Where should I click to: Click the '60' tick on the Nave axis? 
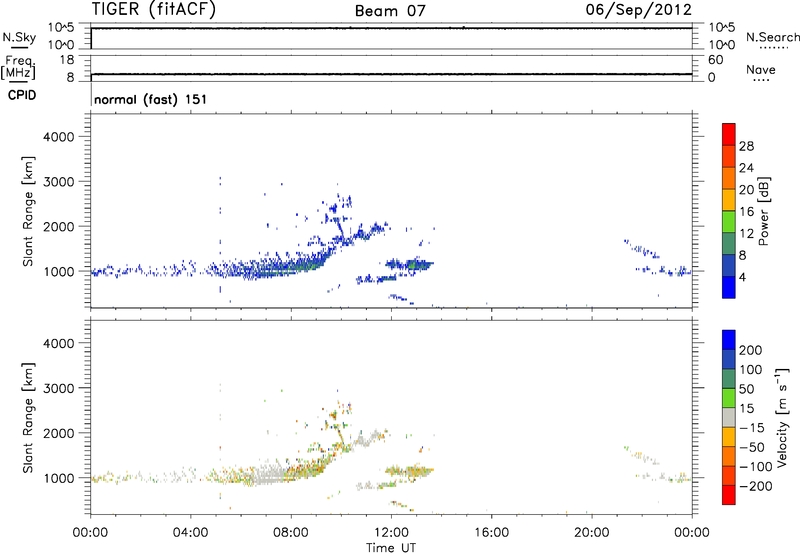coord(715,60)
